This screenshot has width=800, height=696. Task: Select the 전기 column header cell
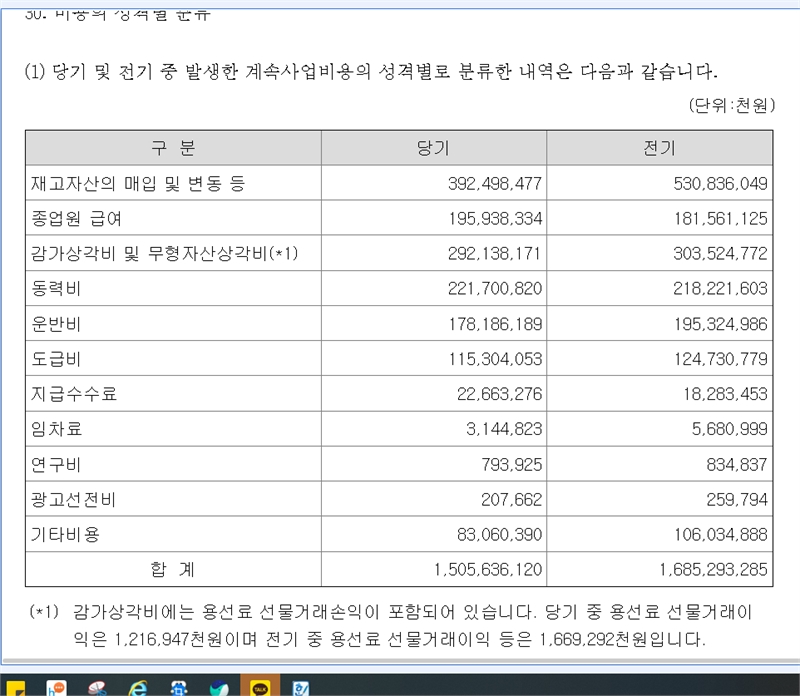click(660, 148)
